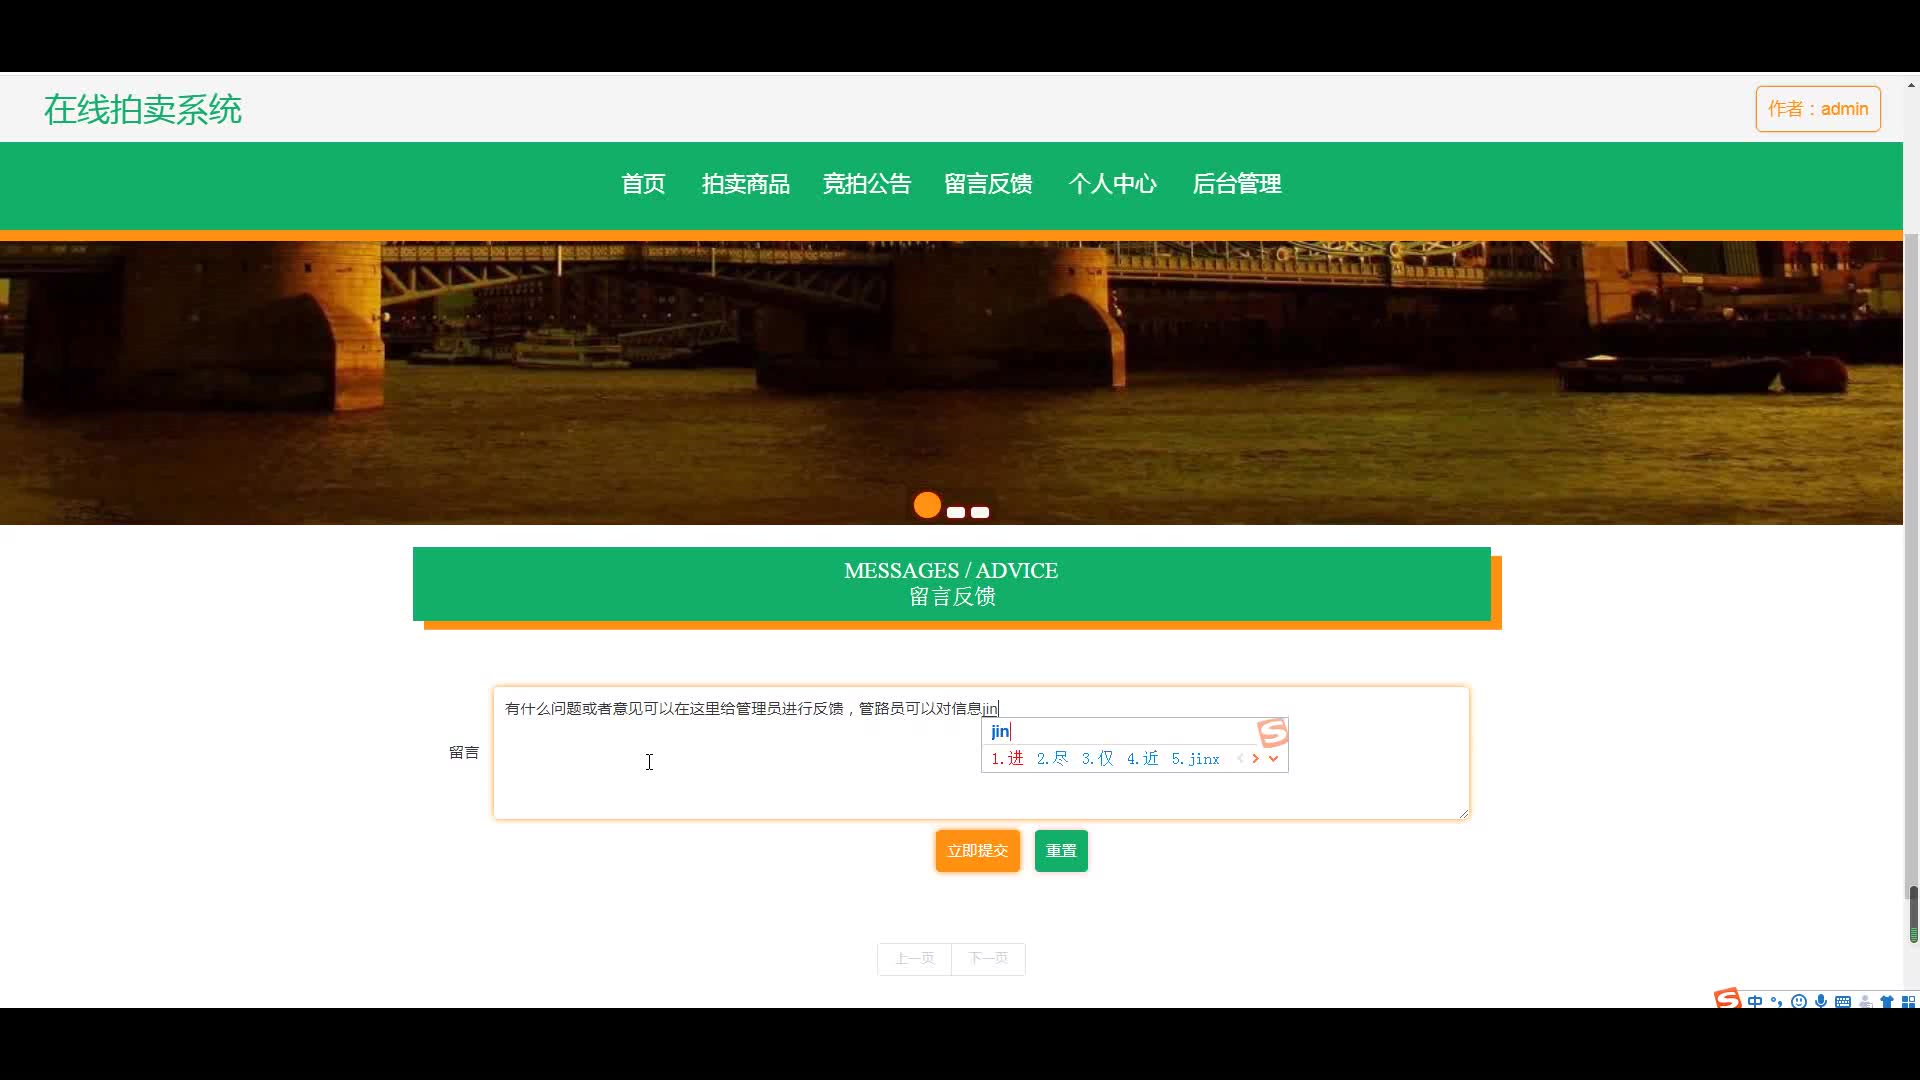Image resolution: width=1920 pixels, height=1080 pixels.
Task: Open the 拍卖商品 navigation menu
Action: tap(745, 184)
